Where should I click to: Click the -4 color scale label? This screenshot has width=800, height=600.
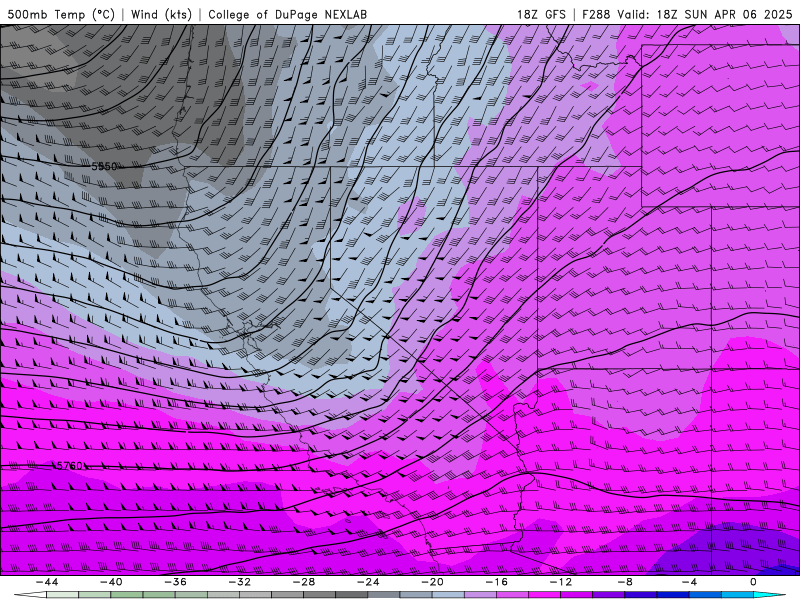point(690,582)
